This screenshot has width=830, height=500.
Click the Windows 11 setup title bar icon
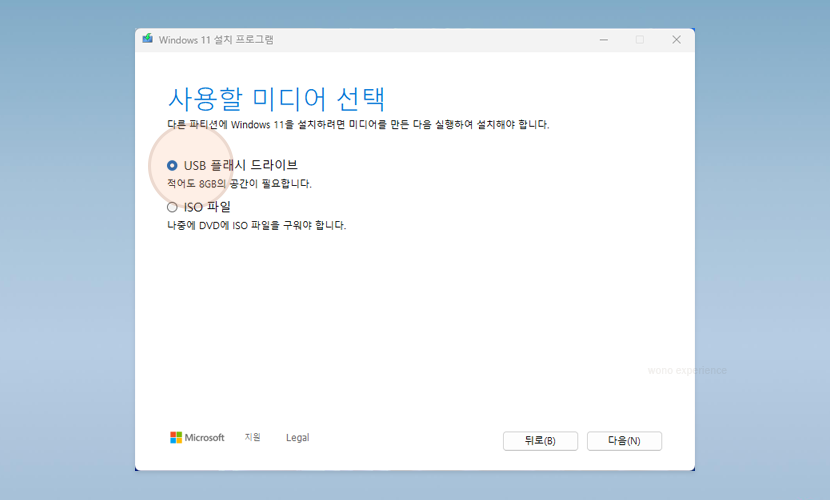pos(148,39)
